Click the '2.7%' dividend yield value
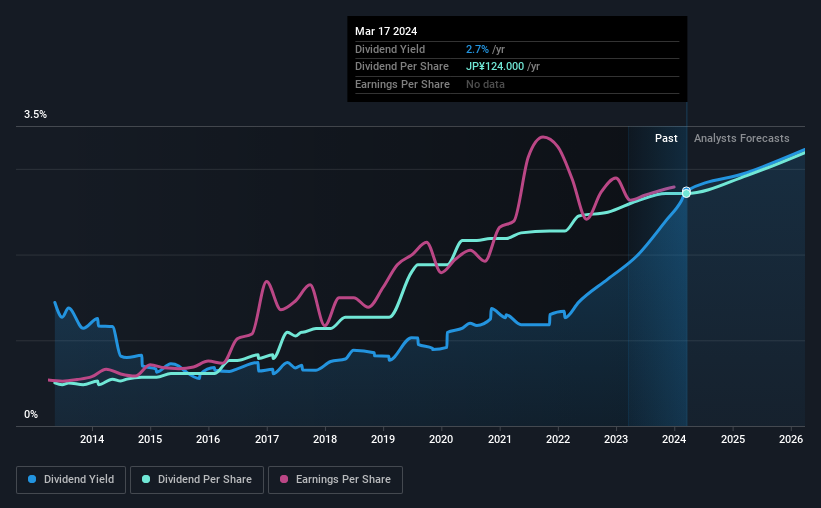This screenshot has width=821, height=508. (477, 49)
